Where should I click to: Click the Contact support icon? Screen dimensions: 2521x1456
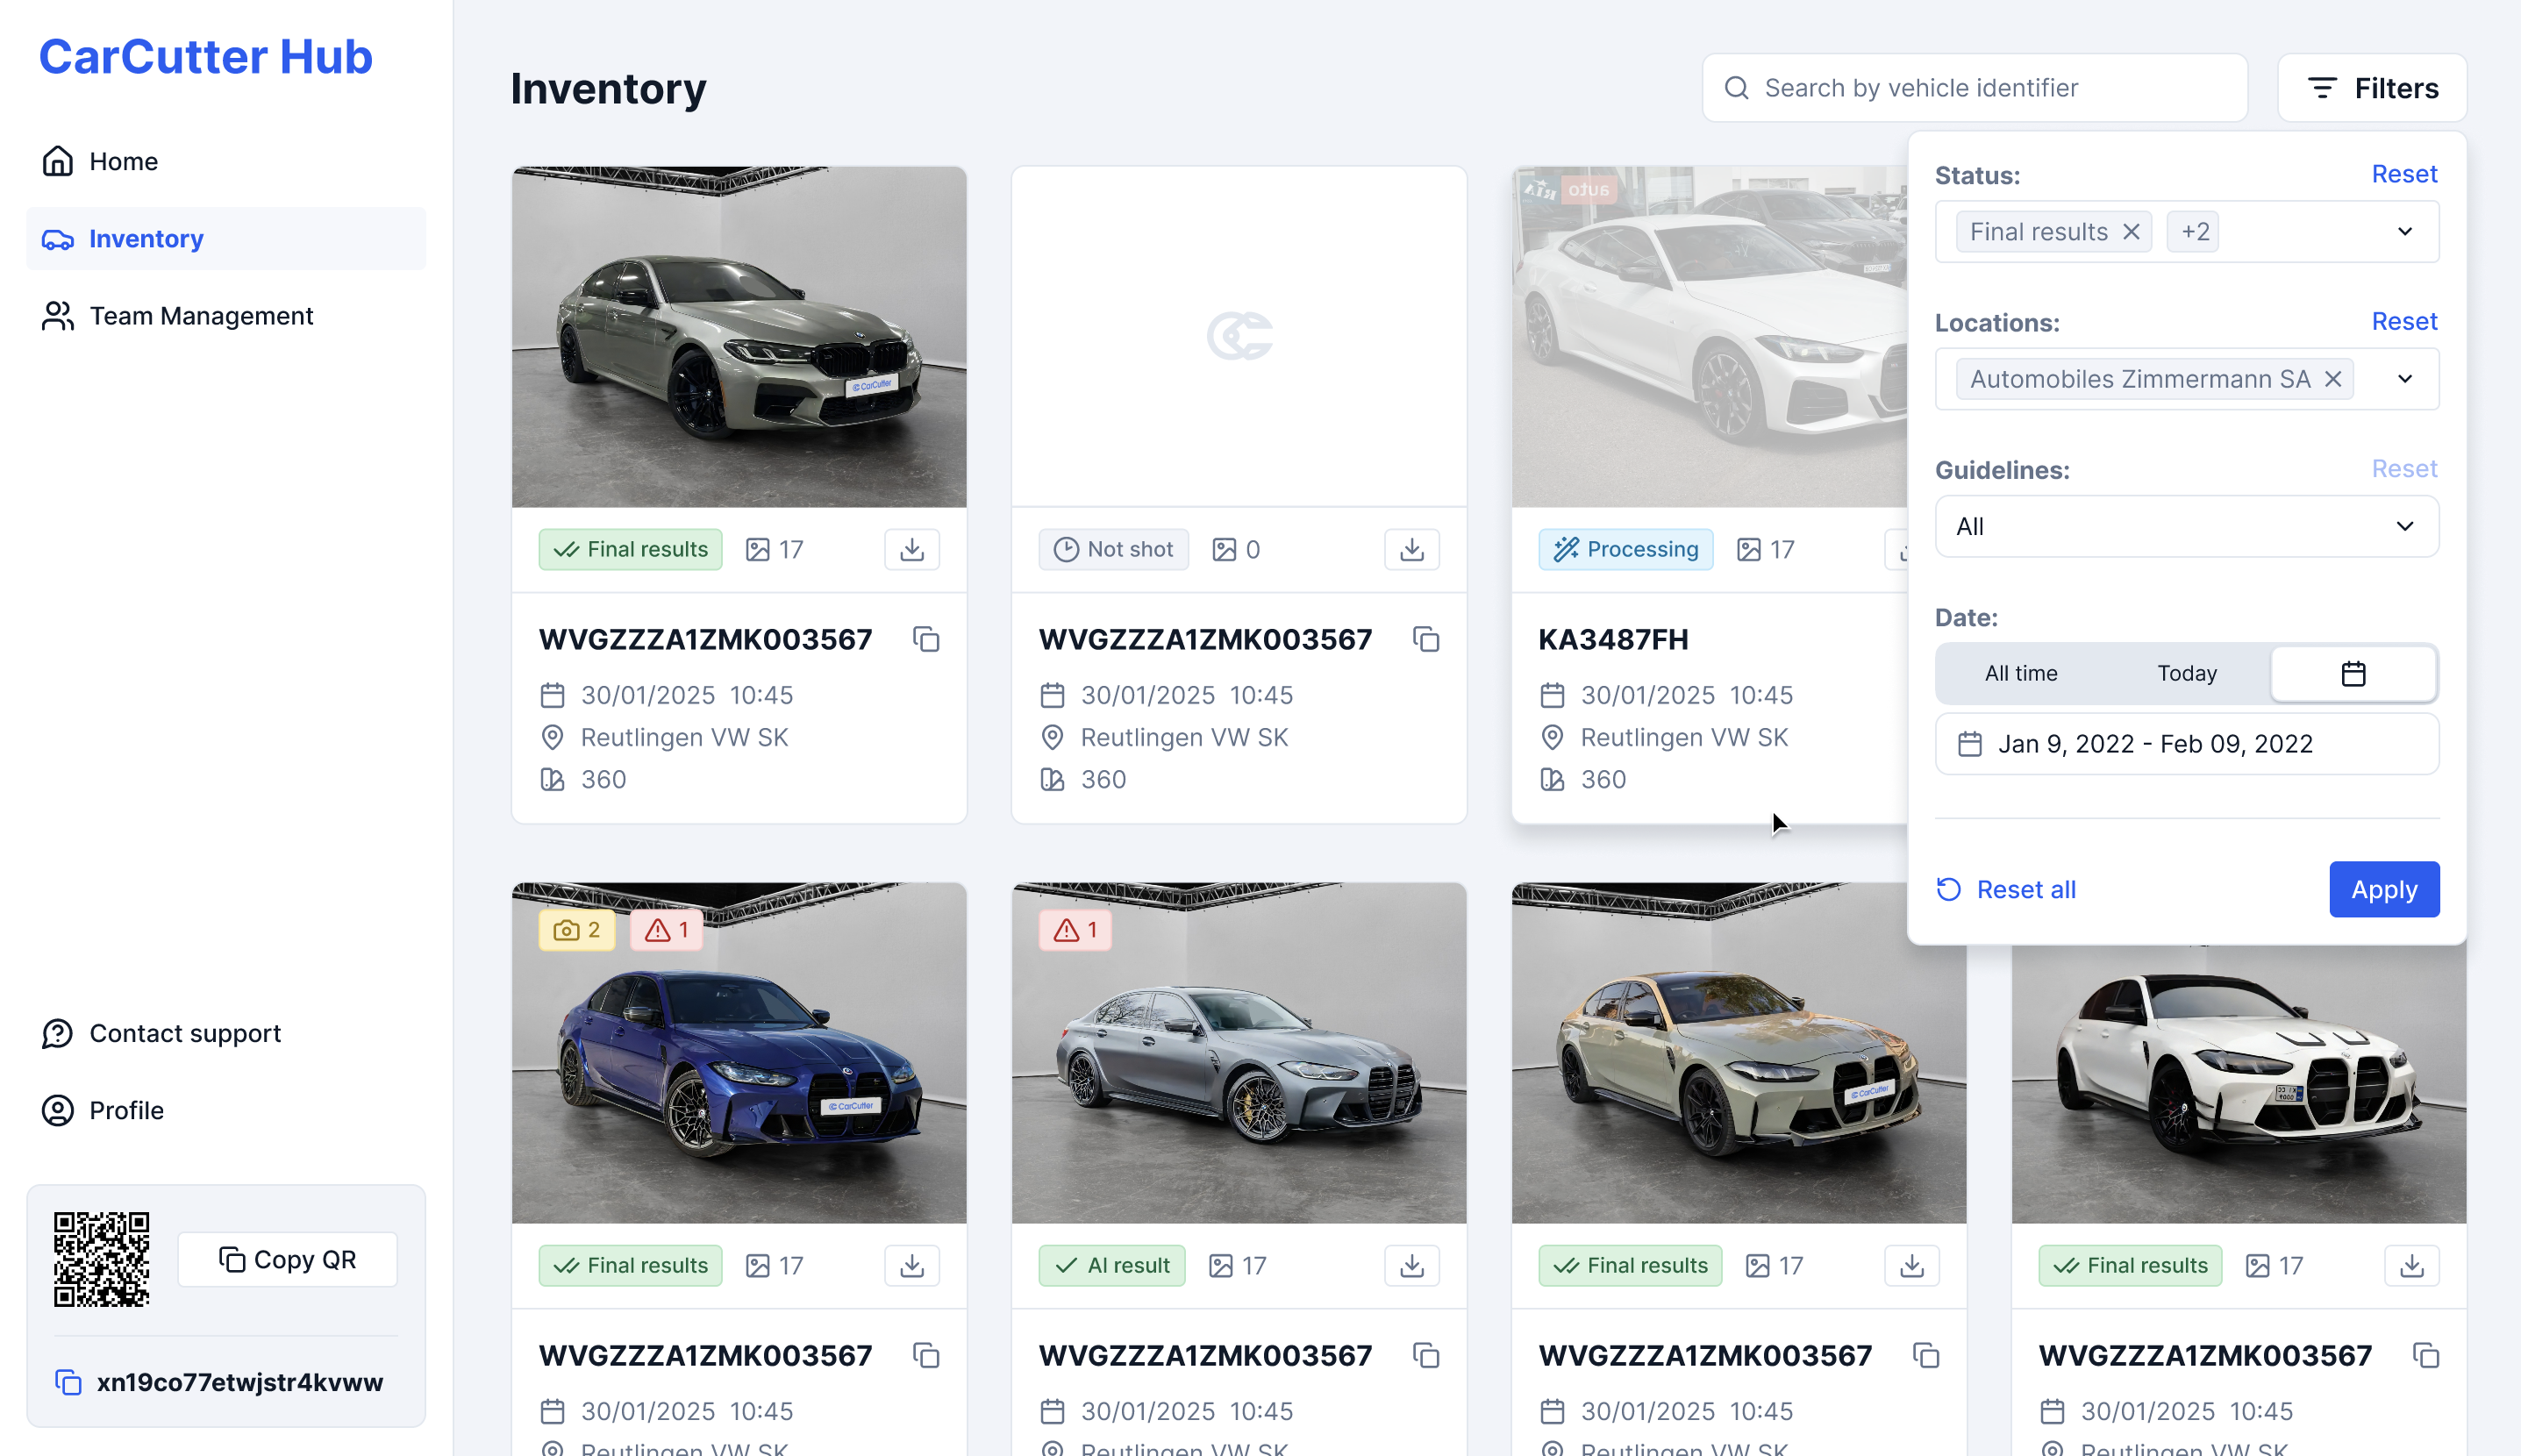(57, 1033)
